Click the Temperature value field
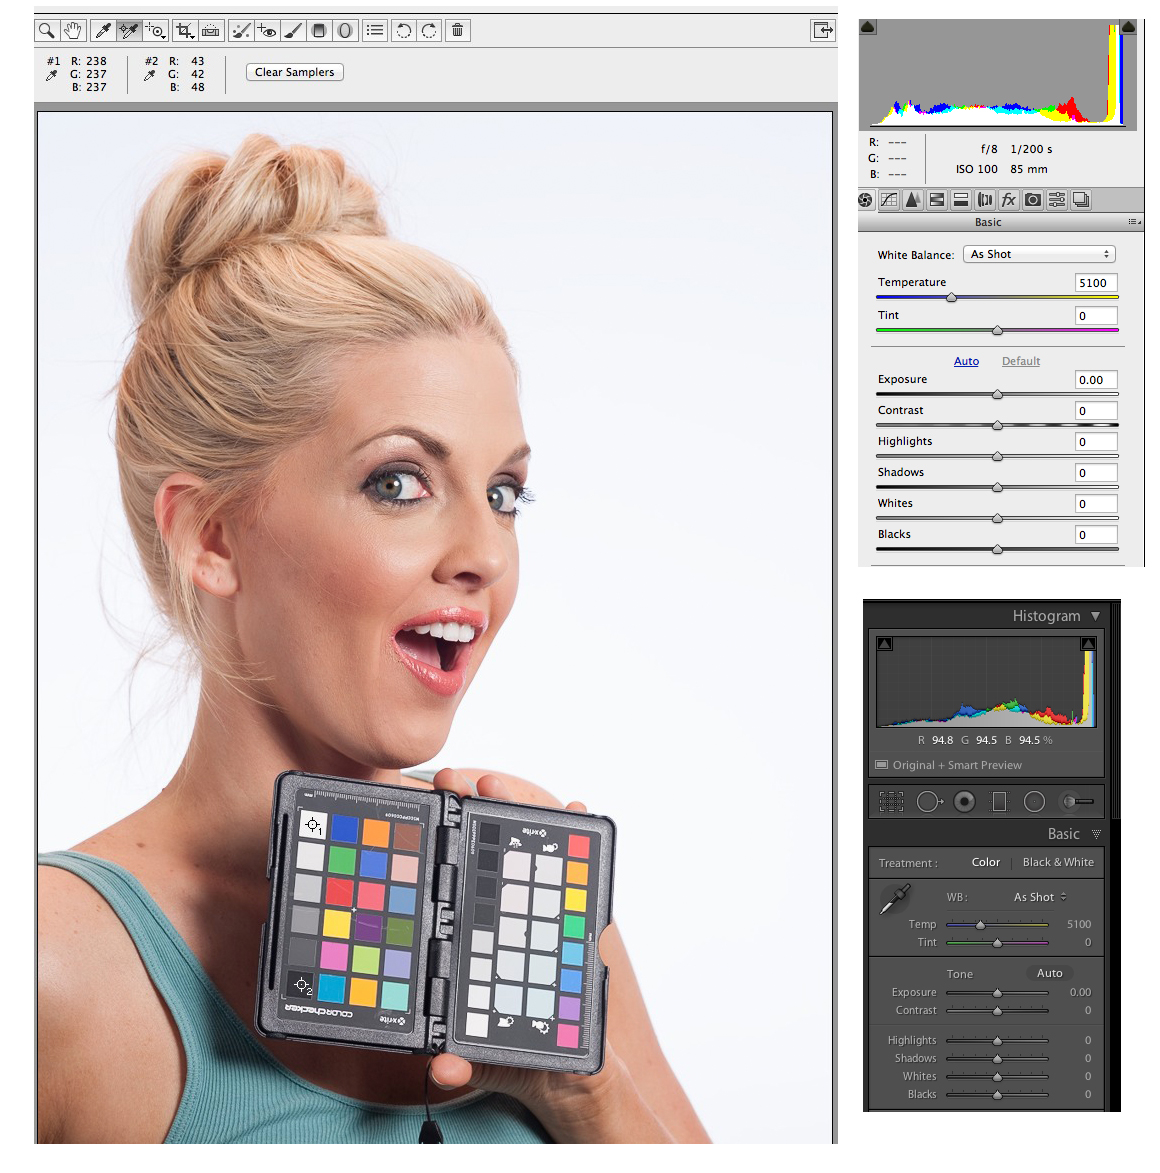 [x=1096, y=283]
